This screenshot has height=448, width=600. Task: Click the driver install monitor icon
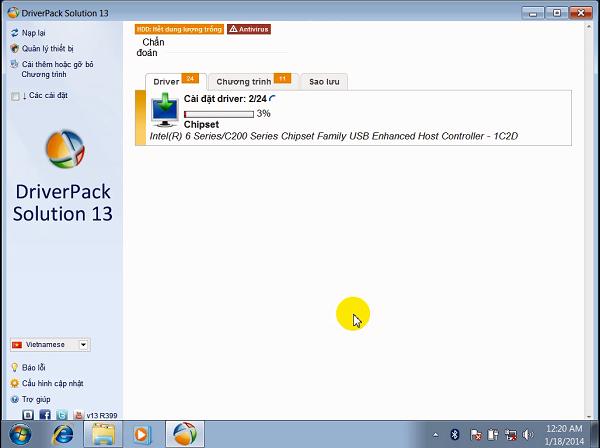(165, 110)
